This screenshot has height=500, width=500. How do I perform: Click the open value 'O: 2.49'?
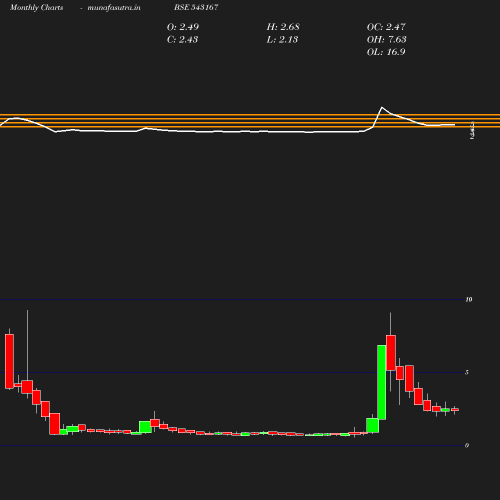tap(183, 27)
